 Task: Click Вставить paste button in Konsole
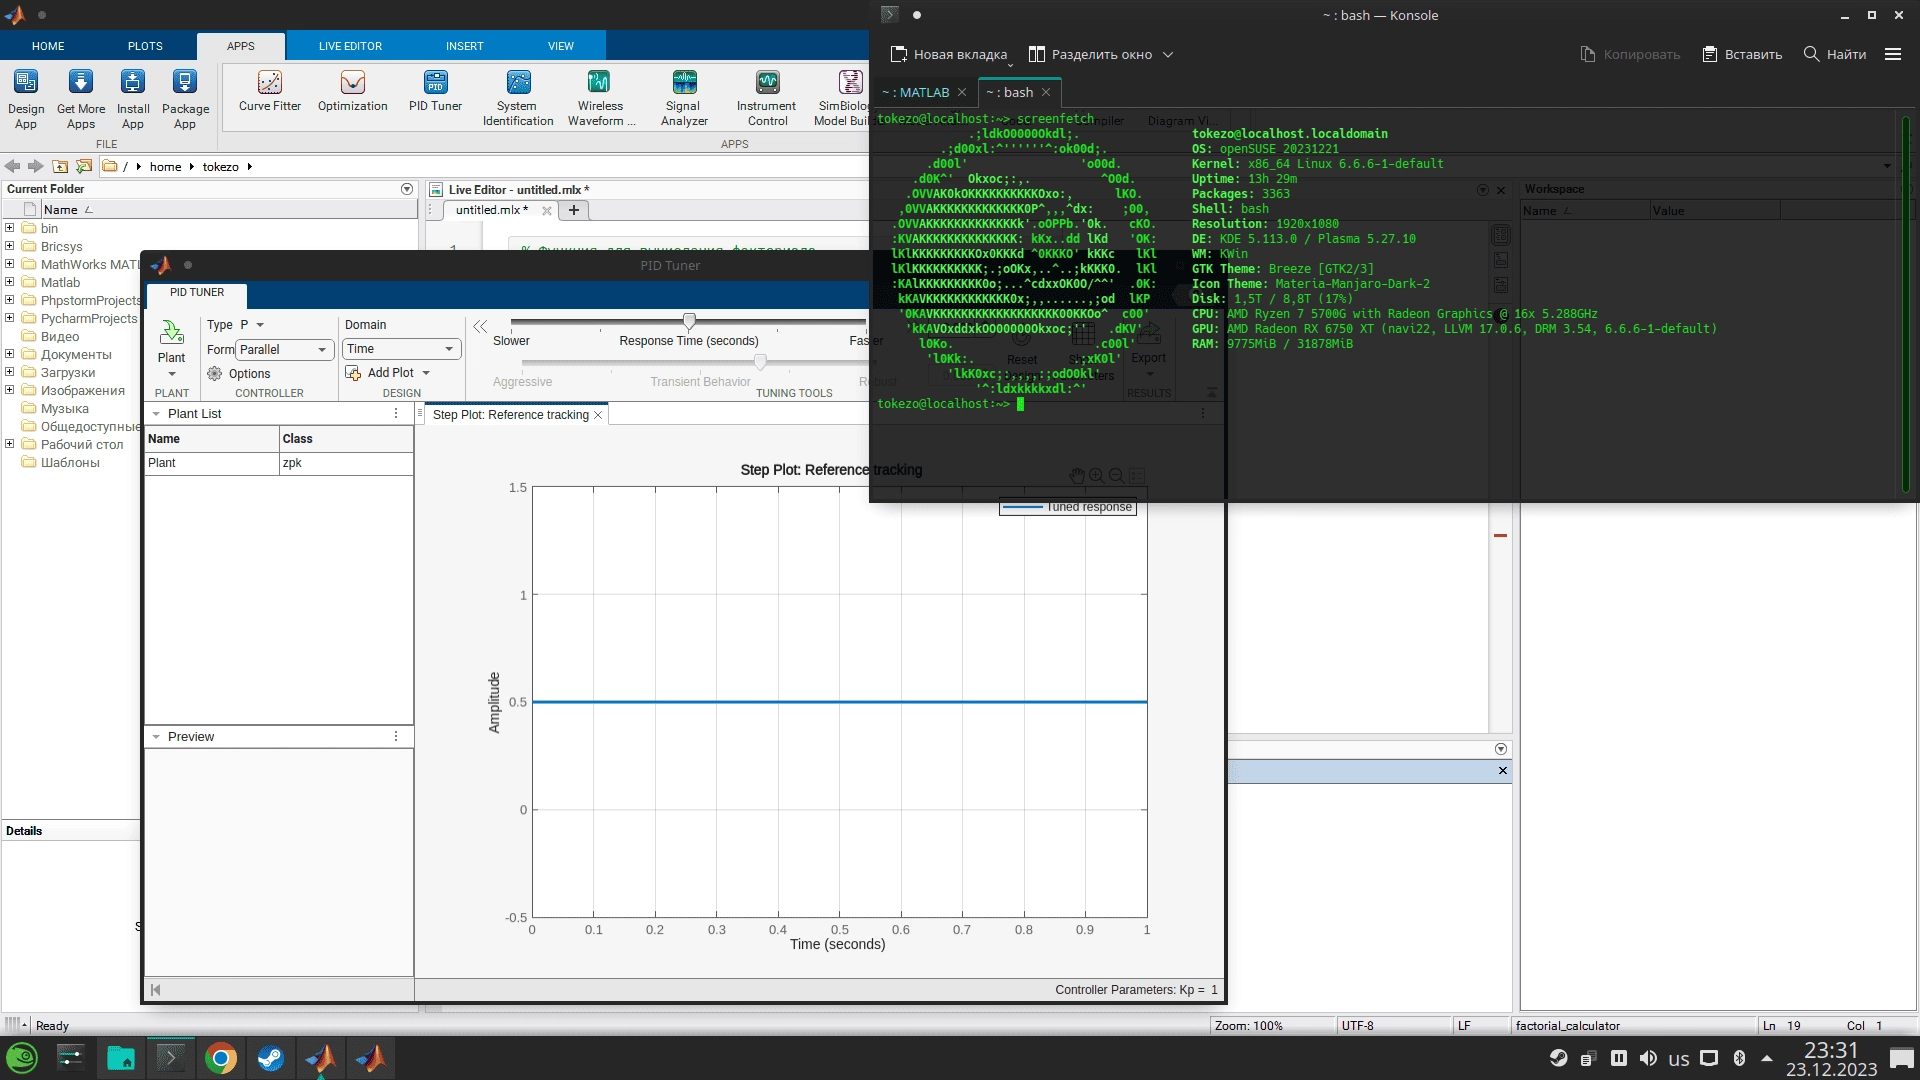coord(1743,54)
